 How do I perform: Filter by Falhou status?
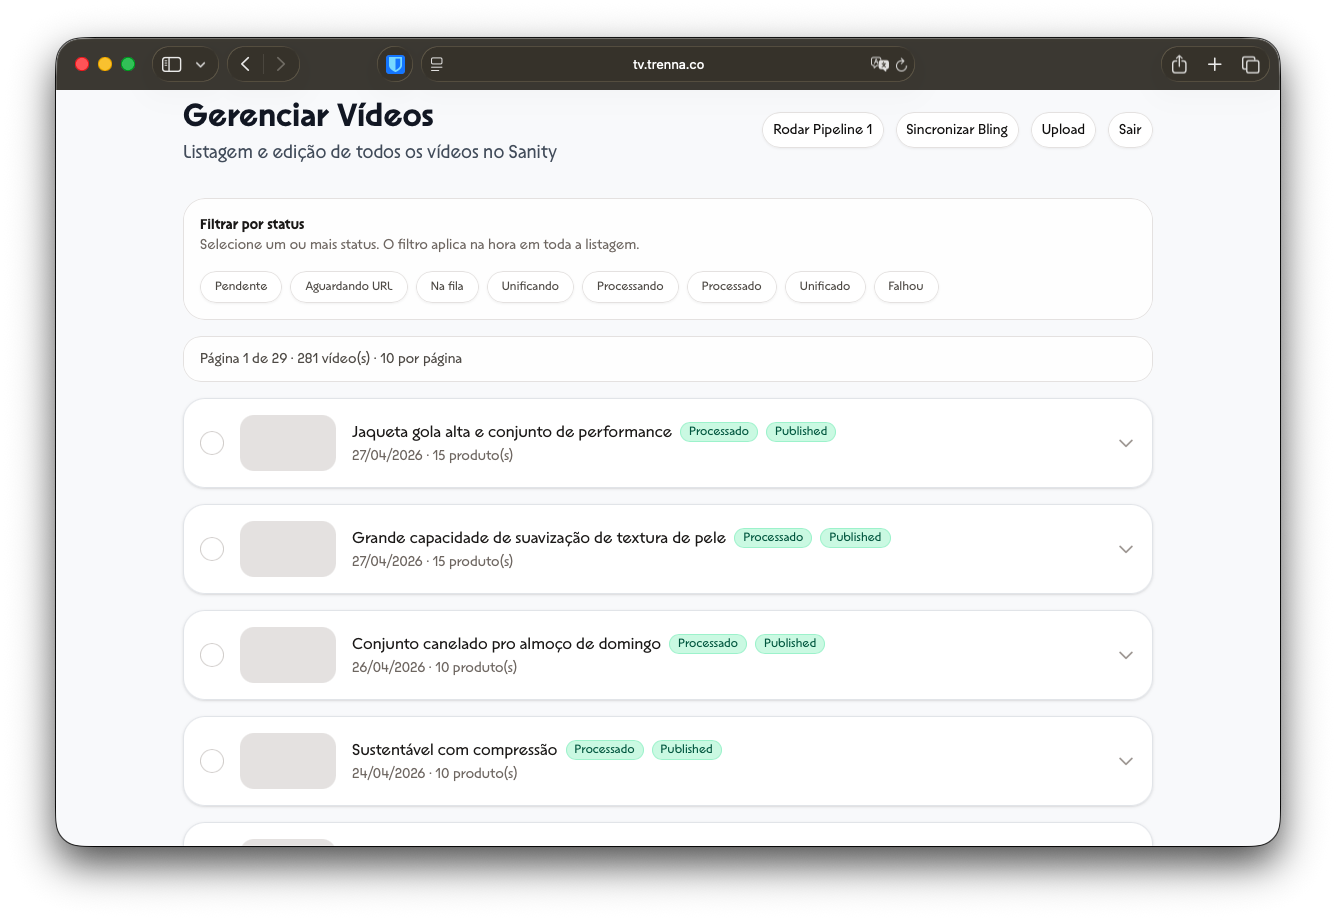906,286
